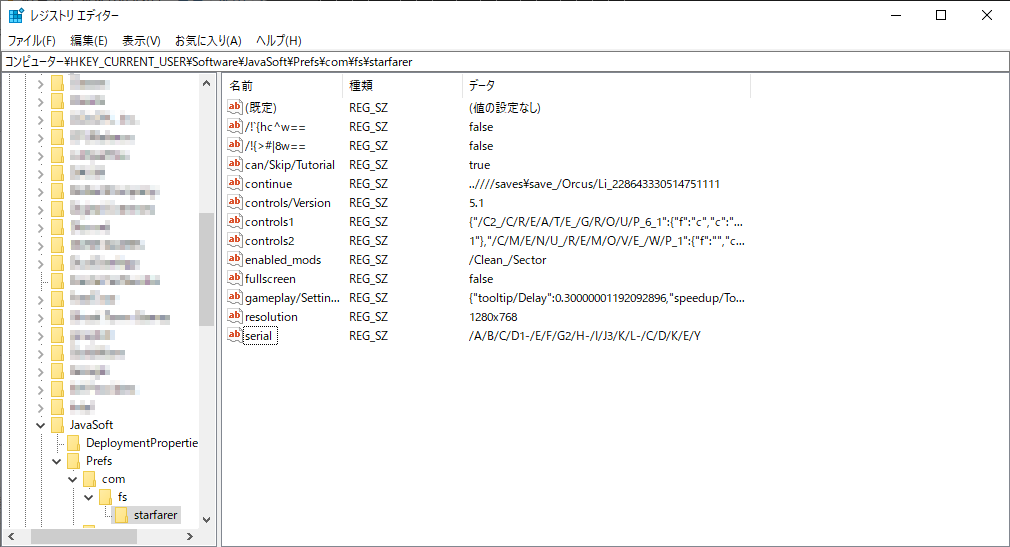Select the string icon of controls2
The image size is (1010, 547).
234,240
